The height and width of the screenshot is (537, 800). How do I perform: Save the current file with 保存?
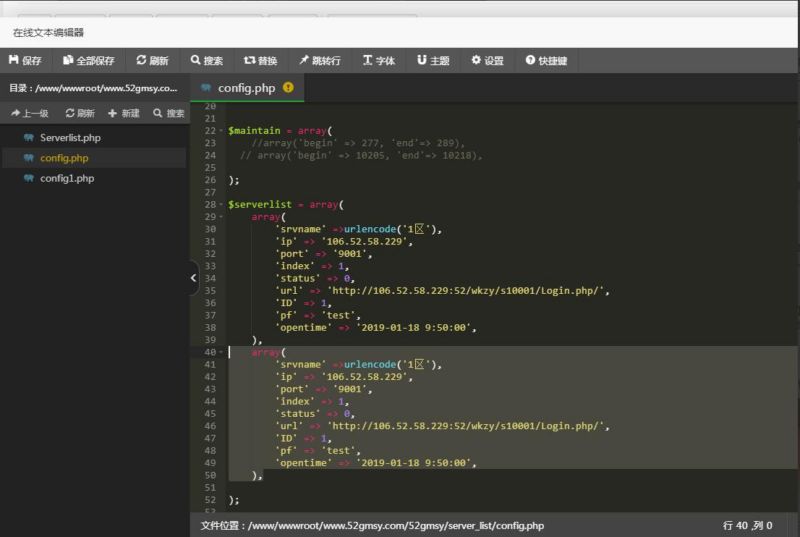coord(25,61)
